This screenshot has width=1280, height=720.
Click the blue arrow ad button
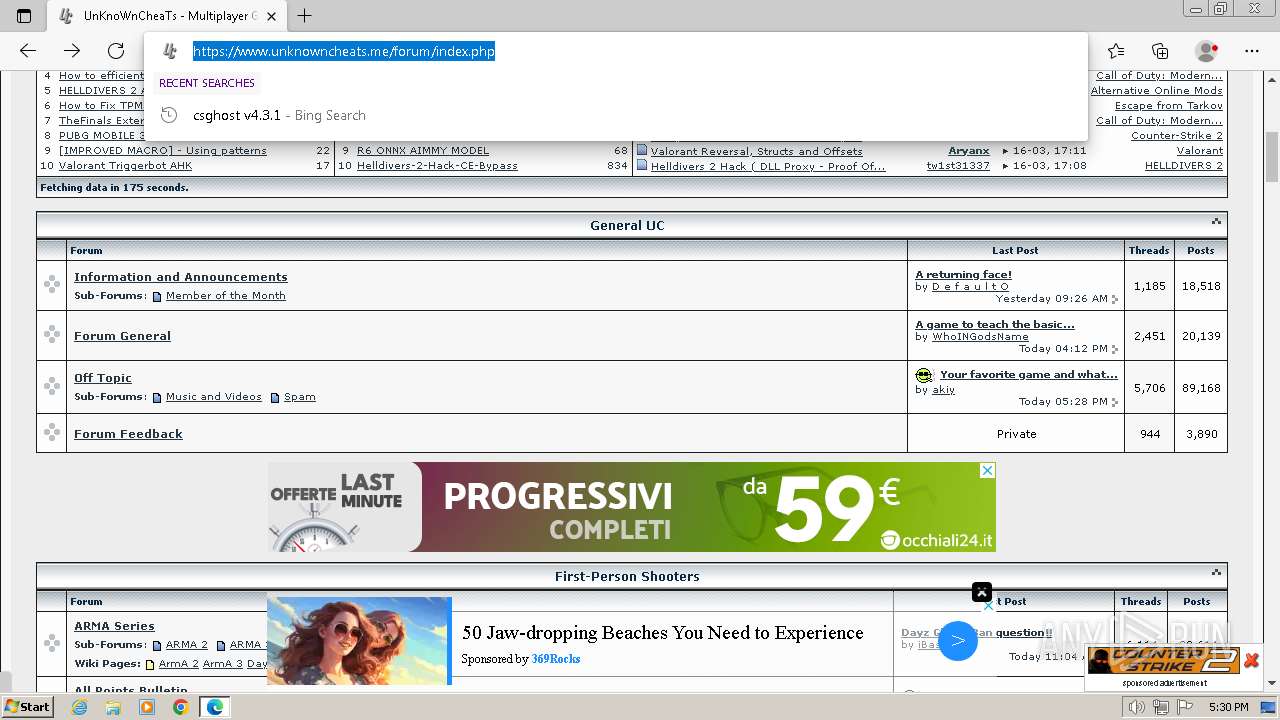pyautogui.click(x=957, y=641)
